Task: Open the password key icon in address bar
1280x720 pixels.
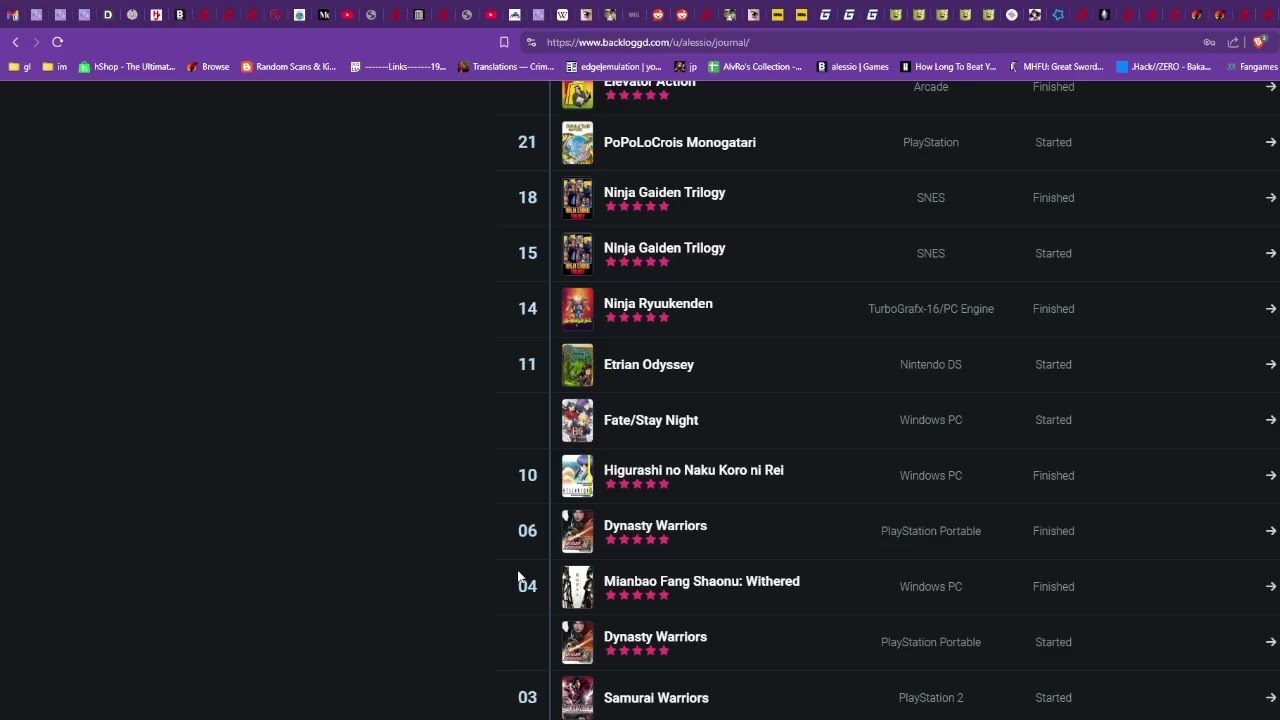Action: point(1209,42)
